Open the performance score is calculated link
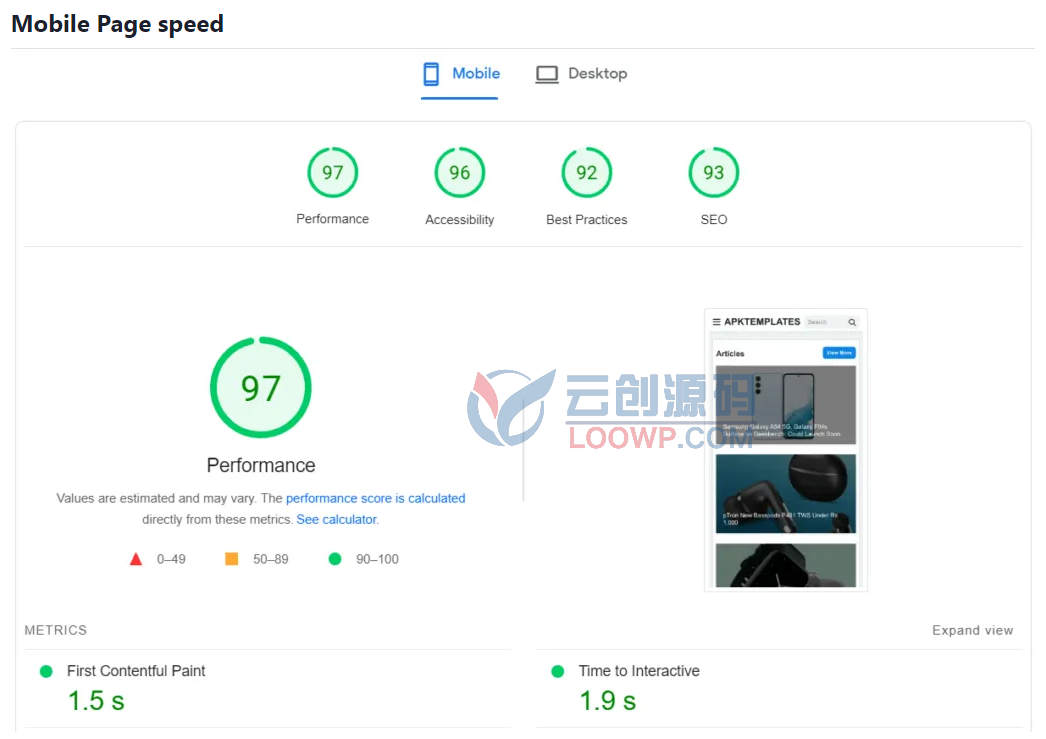 tap(376, 498)
